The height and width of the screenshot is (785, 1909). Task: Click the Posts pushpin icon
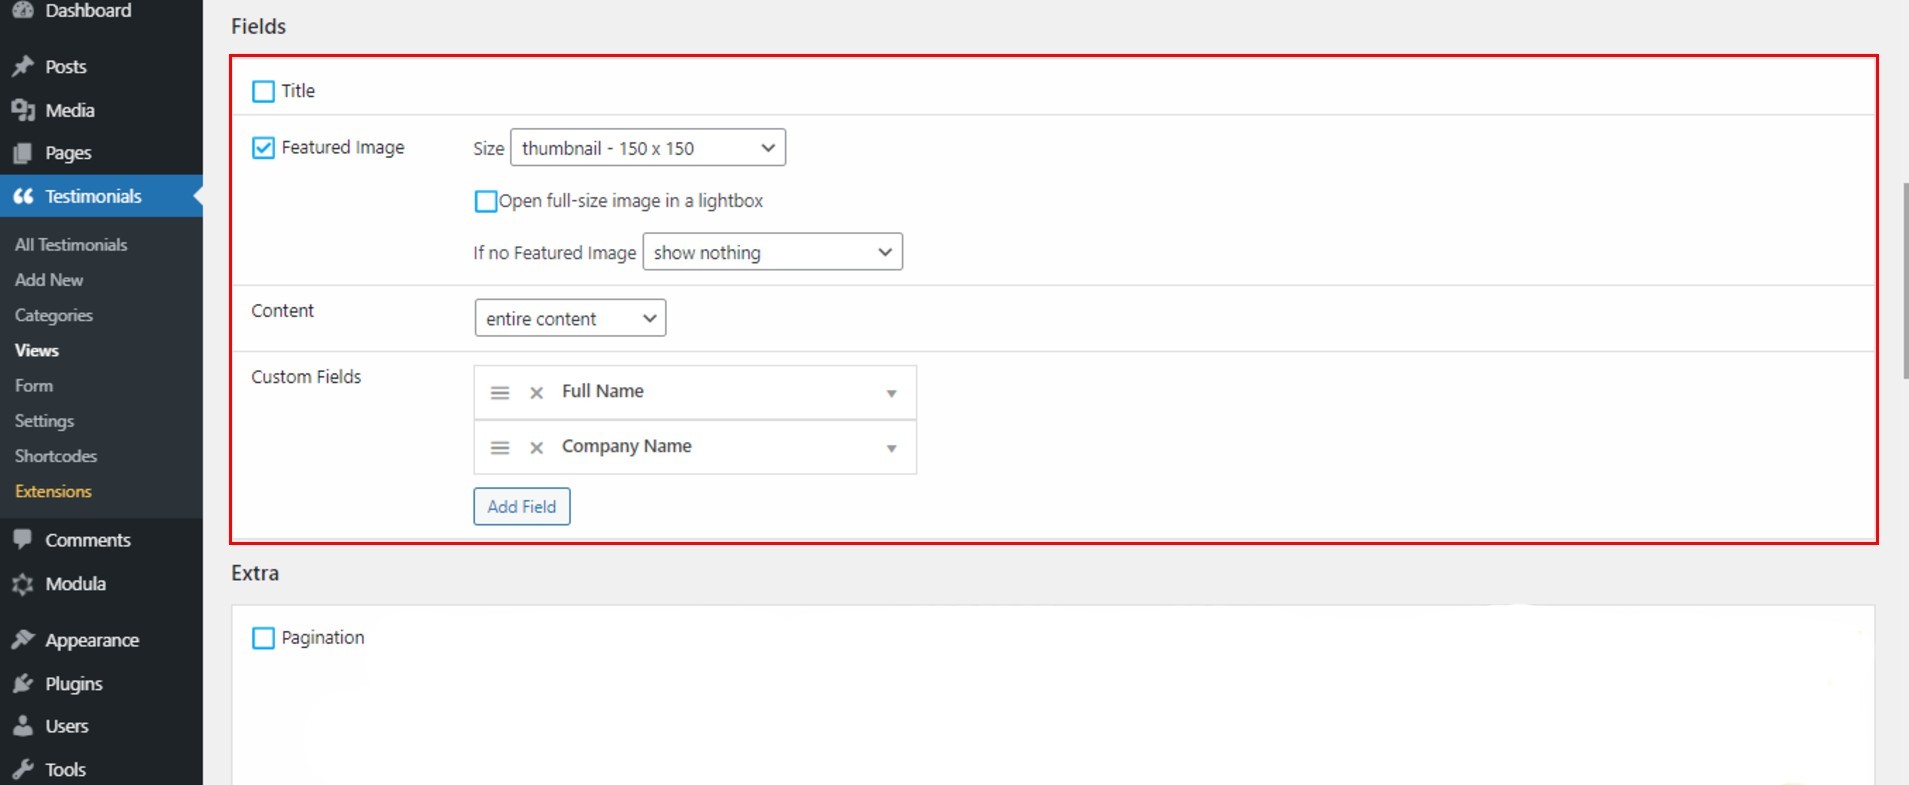point(23,67)
